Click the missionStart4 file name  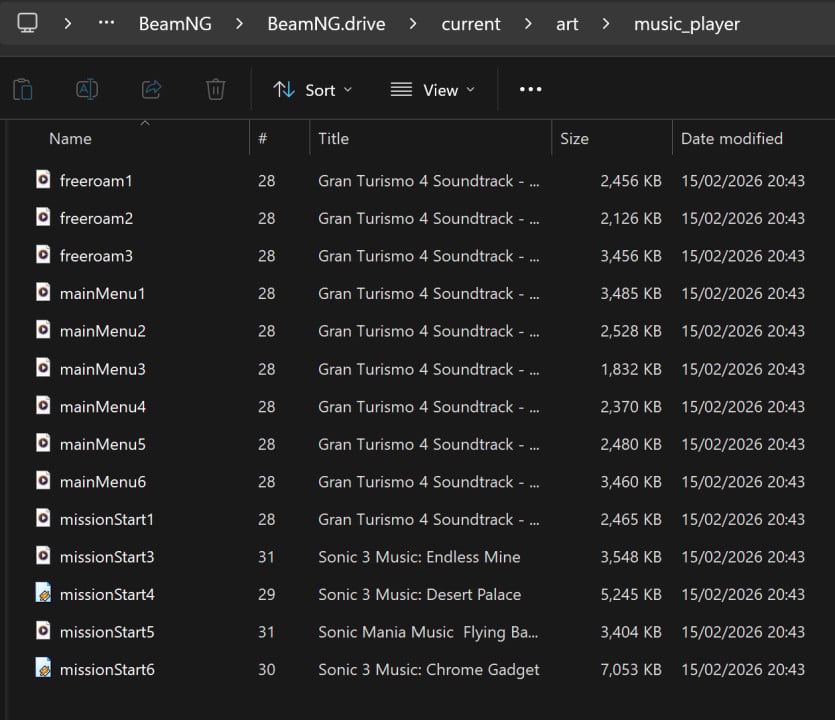click(x=107, y=594)
